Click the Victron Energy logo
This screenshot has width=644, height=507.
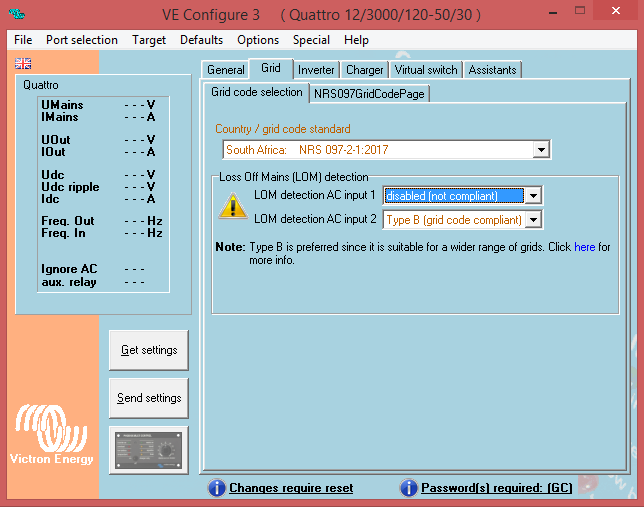point(52,435)
